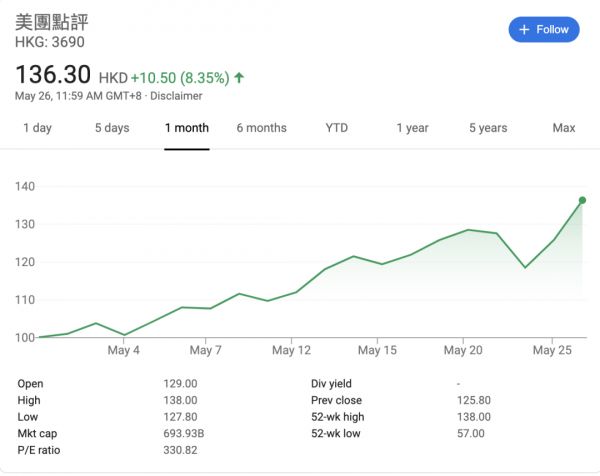This screenshot has width=600, height=476.
Task: Click the green endpoint dot on the chart
Action: (x=582, y=200)
